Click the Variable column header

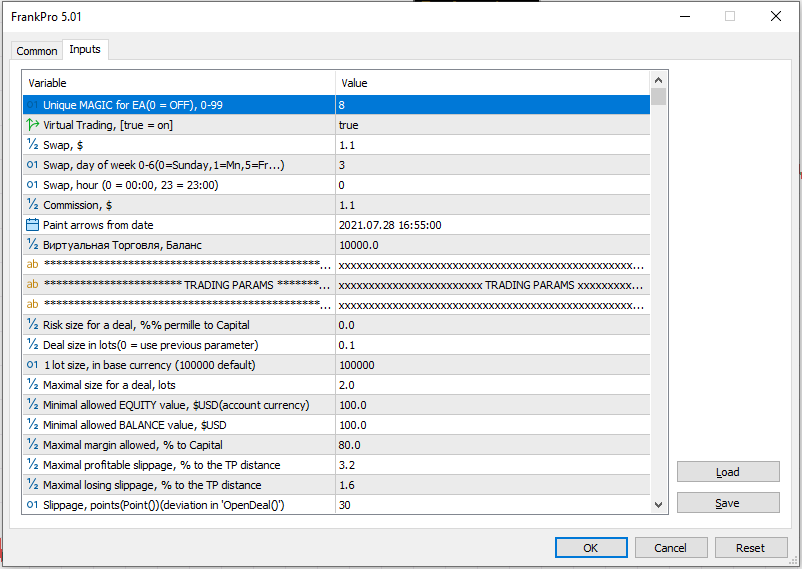tap(178, 83)
